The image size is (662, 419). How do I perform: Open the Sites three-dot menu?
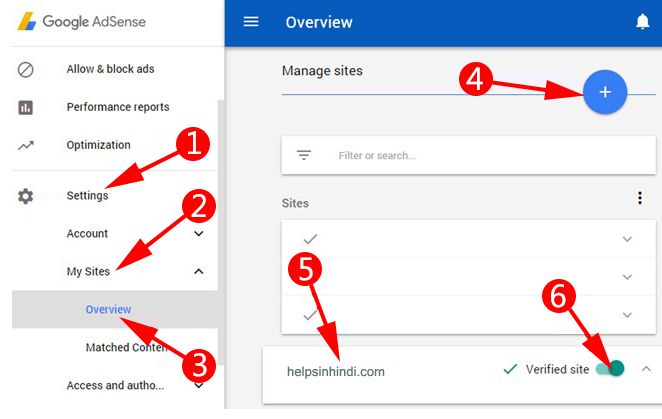[x=640, y=198]
